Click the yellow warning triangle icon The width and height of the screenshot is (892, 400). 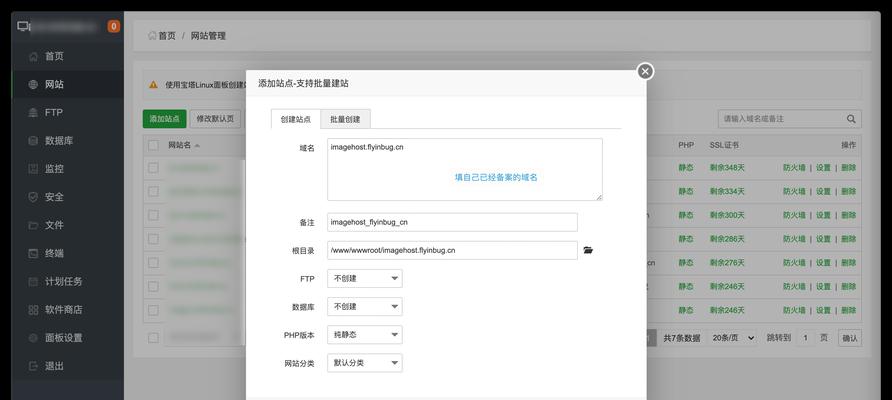point(154,84)
